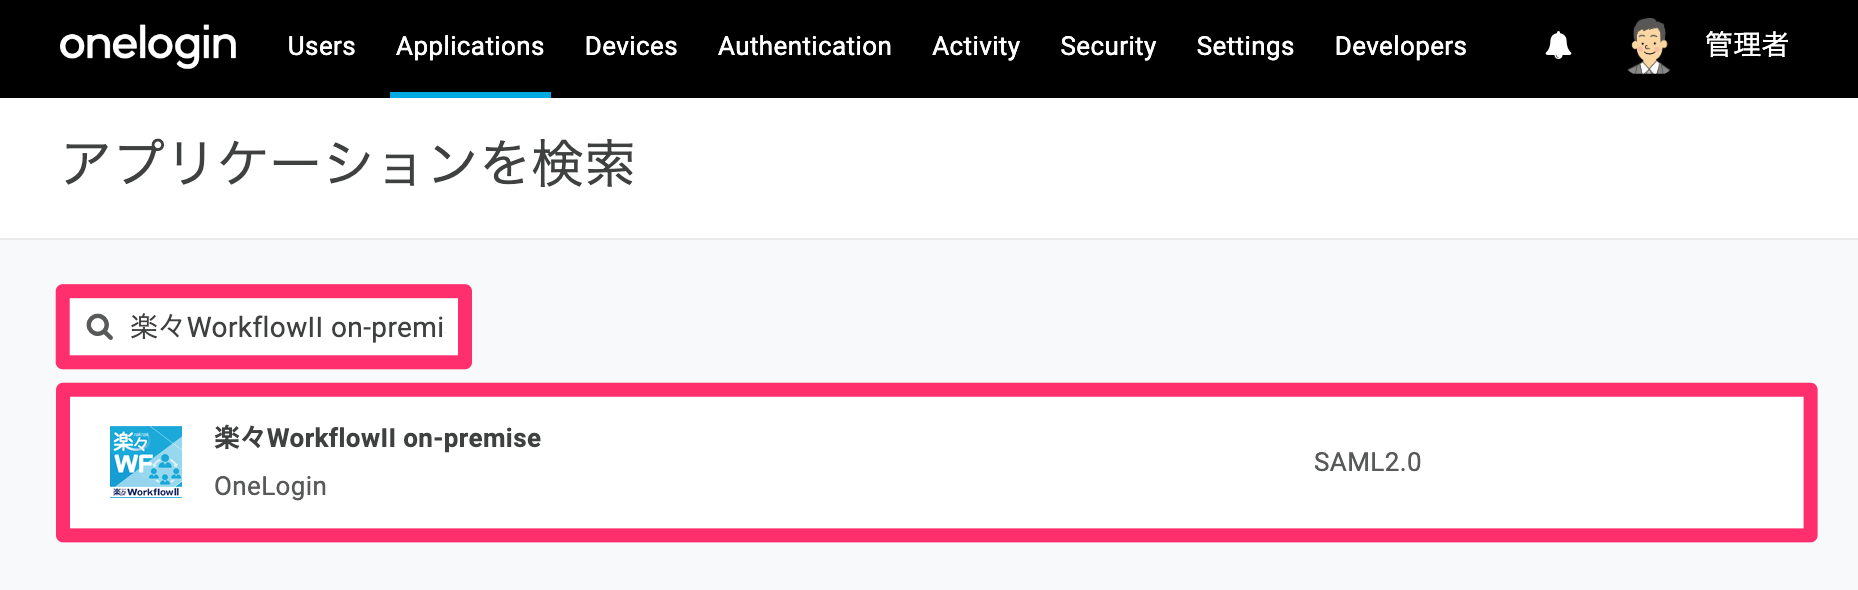Image resolution: width=1858 pixels, height=590 pixels.
Task: Open the Authentication menu
Action: [805, 46]
